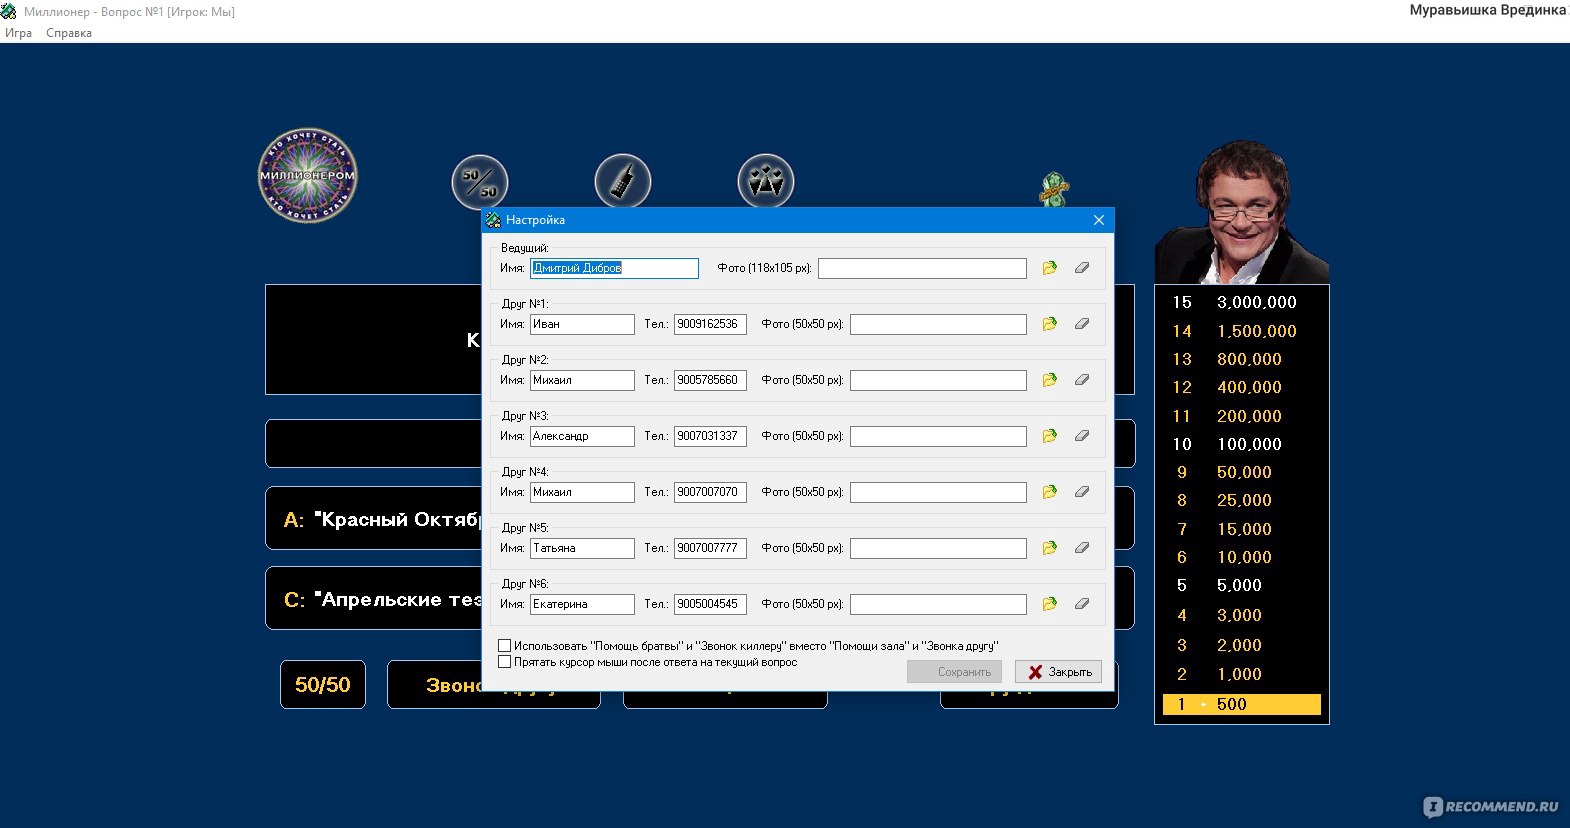Edit name field Александр
This screenshot has width=1570, height=828.
582,436
